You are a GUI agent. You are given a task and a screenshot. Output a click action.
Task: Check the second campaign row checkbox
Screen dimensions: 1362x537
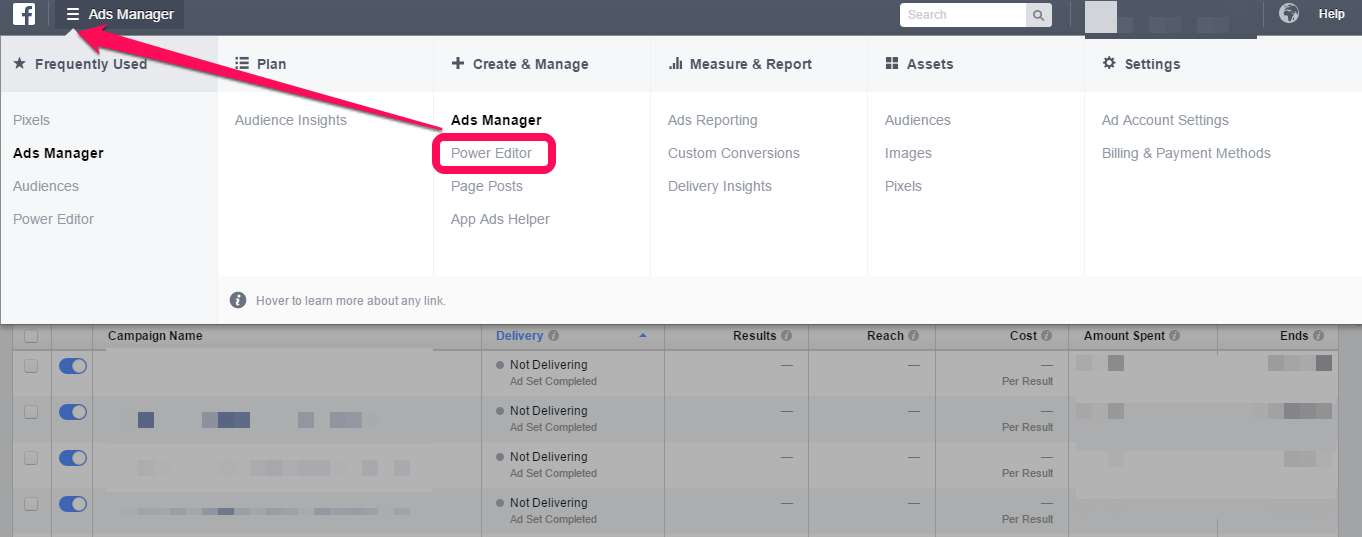[x=31, y=412]
